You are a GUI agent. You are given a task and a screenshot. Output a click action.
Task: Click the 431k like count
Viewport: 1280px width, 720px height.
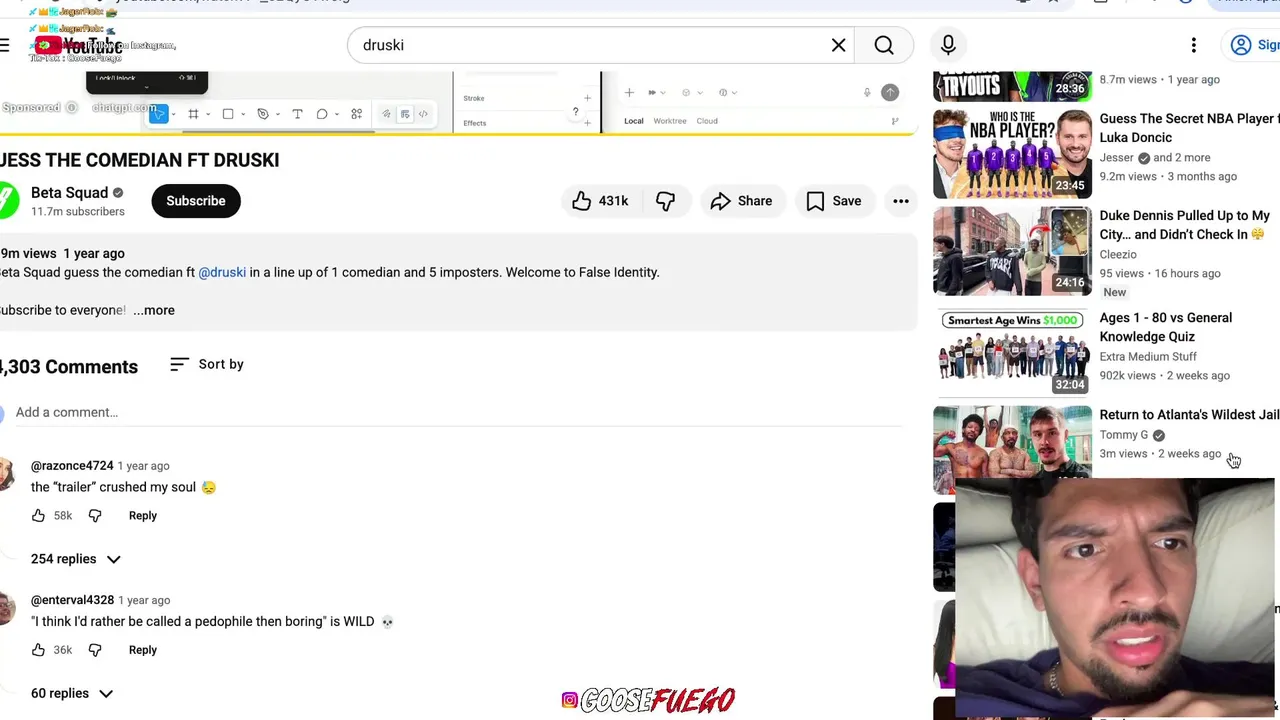(613, 201)
